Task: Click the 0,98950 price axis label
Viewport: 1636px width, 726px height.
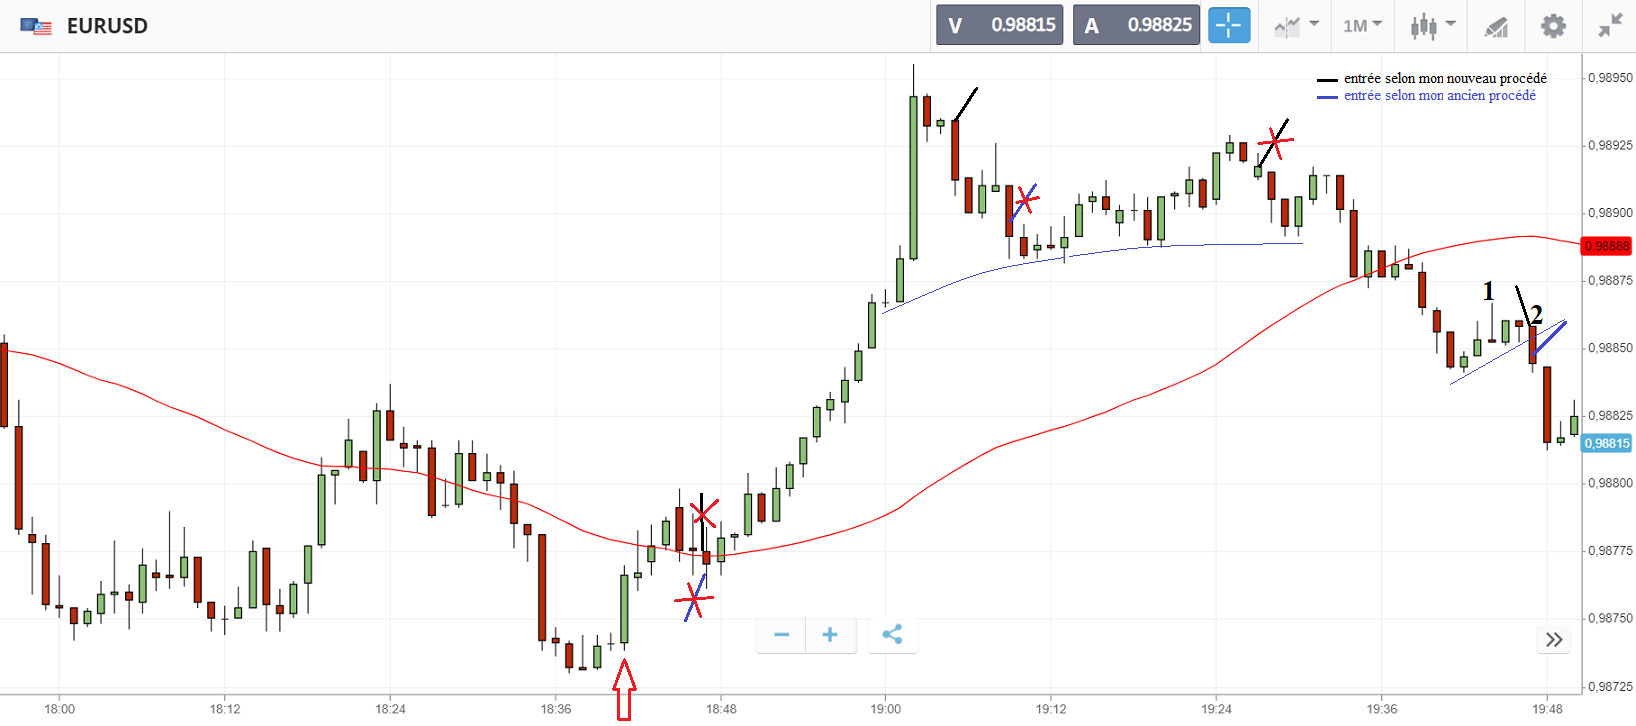Action: pyautogui.click(x=1610, y=78)
